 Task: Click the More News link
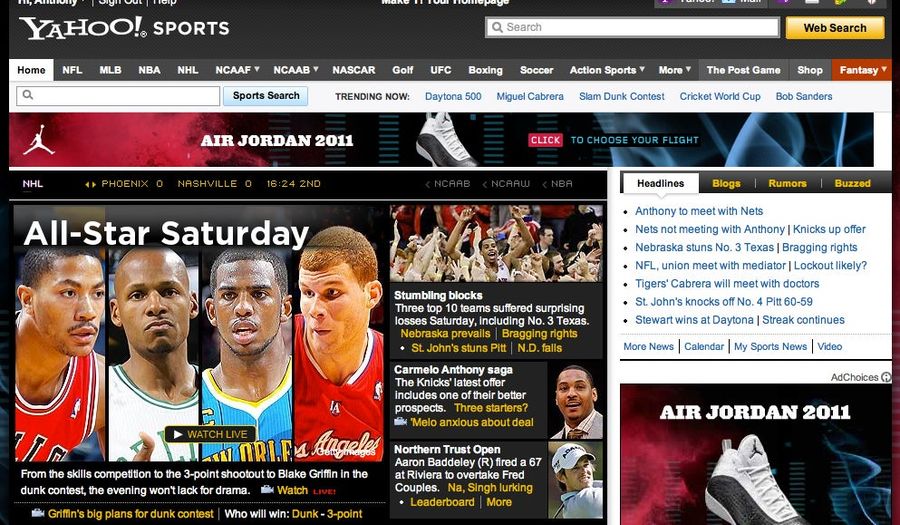[x=649, y=347]
